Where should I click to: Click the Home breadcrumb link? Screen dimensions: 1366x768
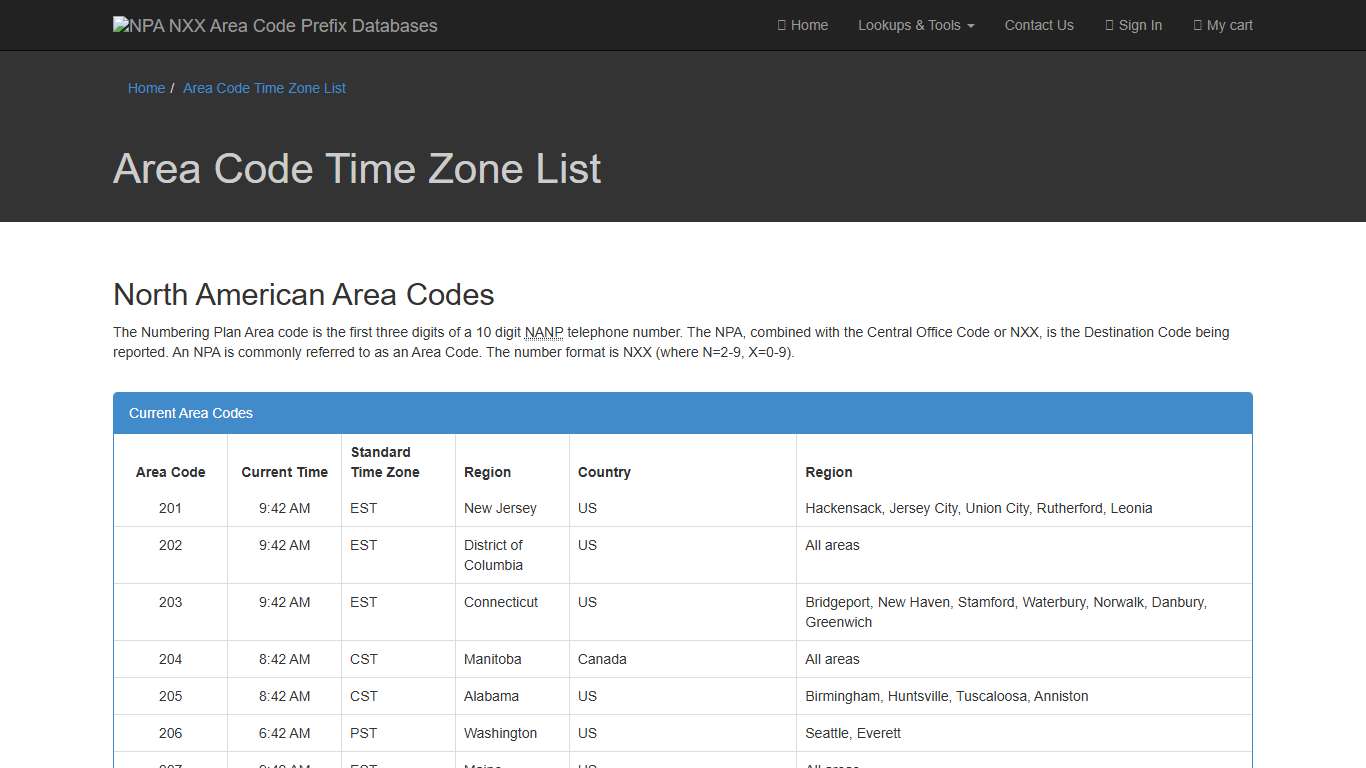(x=146, y=88)
